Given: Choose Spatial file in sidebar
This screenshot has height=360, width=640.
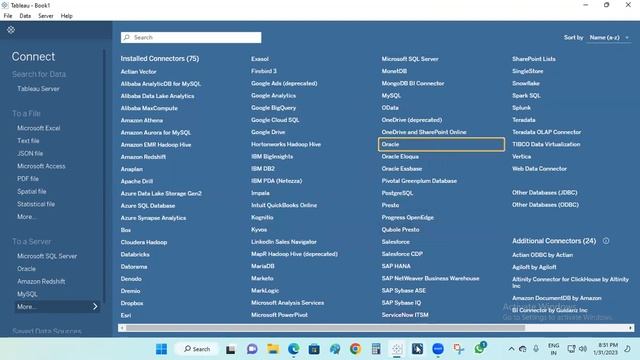Looking at the screenshot, I should pos(31,191).
